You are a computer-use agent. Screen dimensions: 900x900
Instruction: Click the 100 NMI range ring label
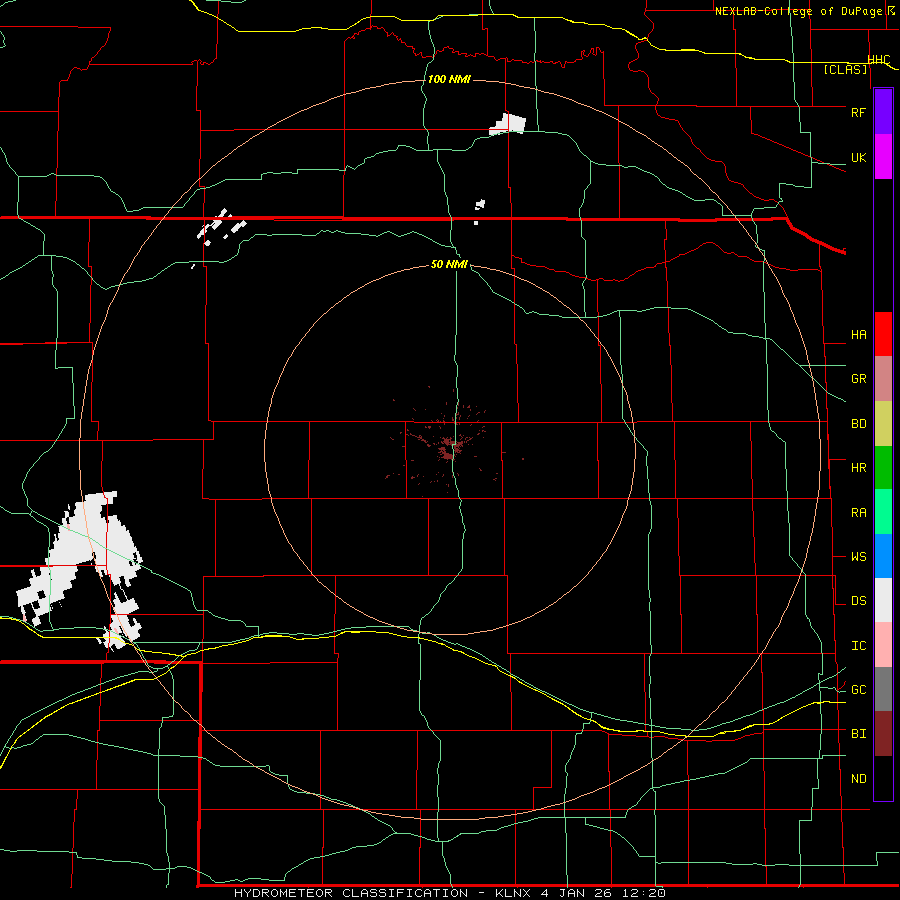point(449,79)
